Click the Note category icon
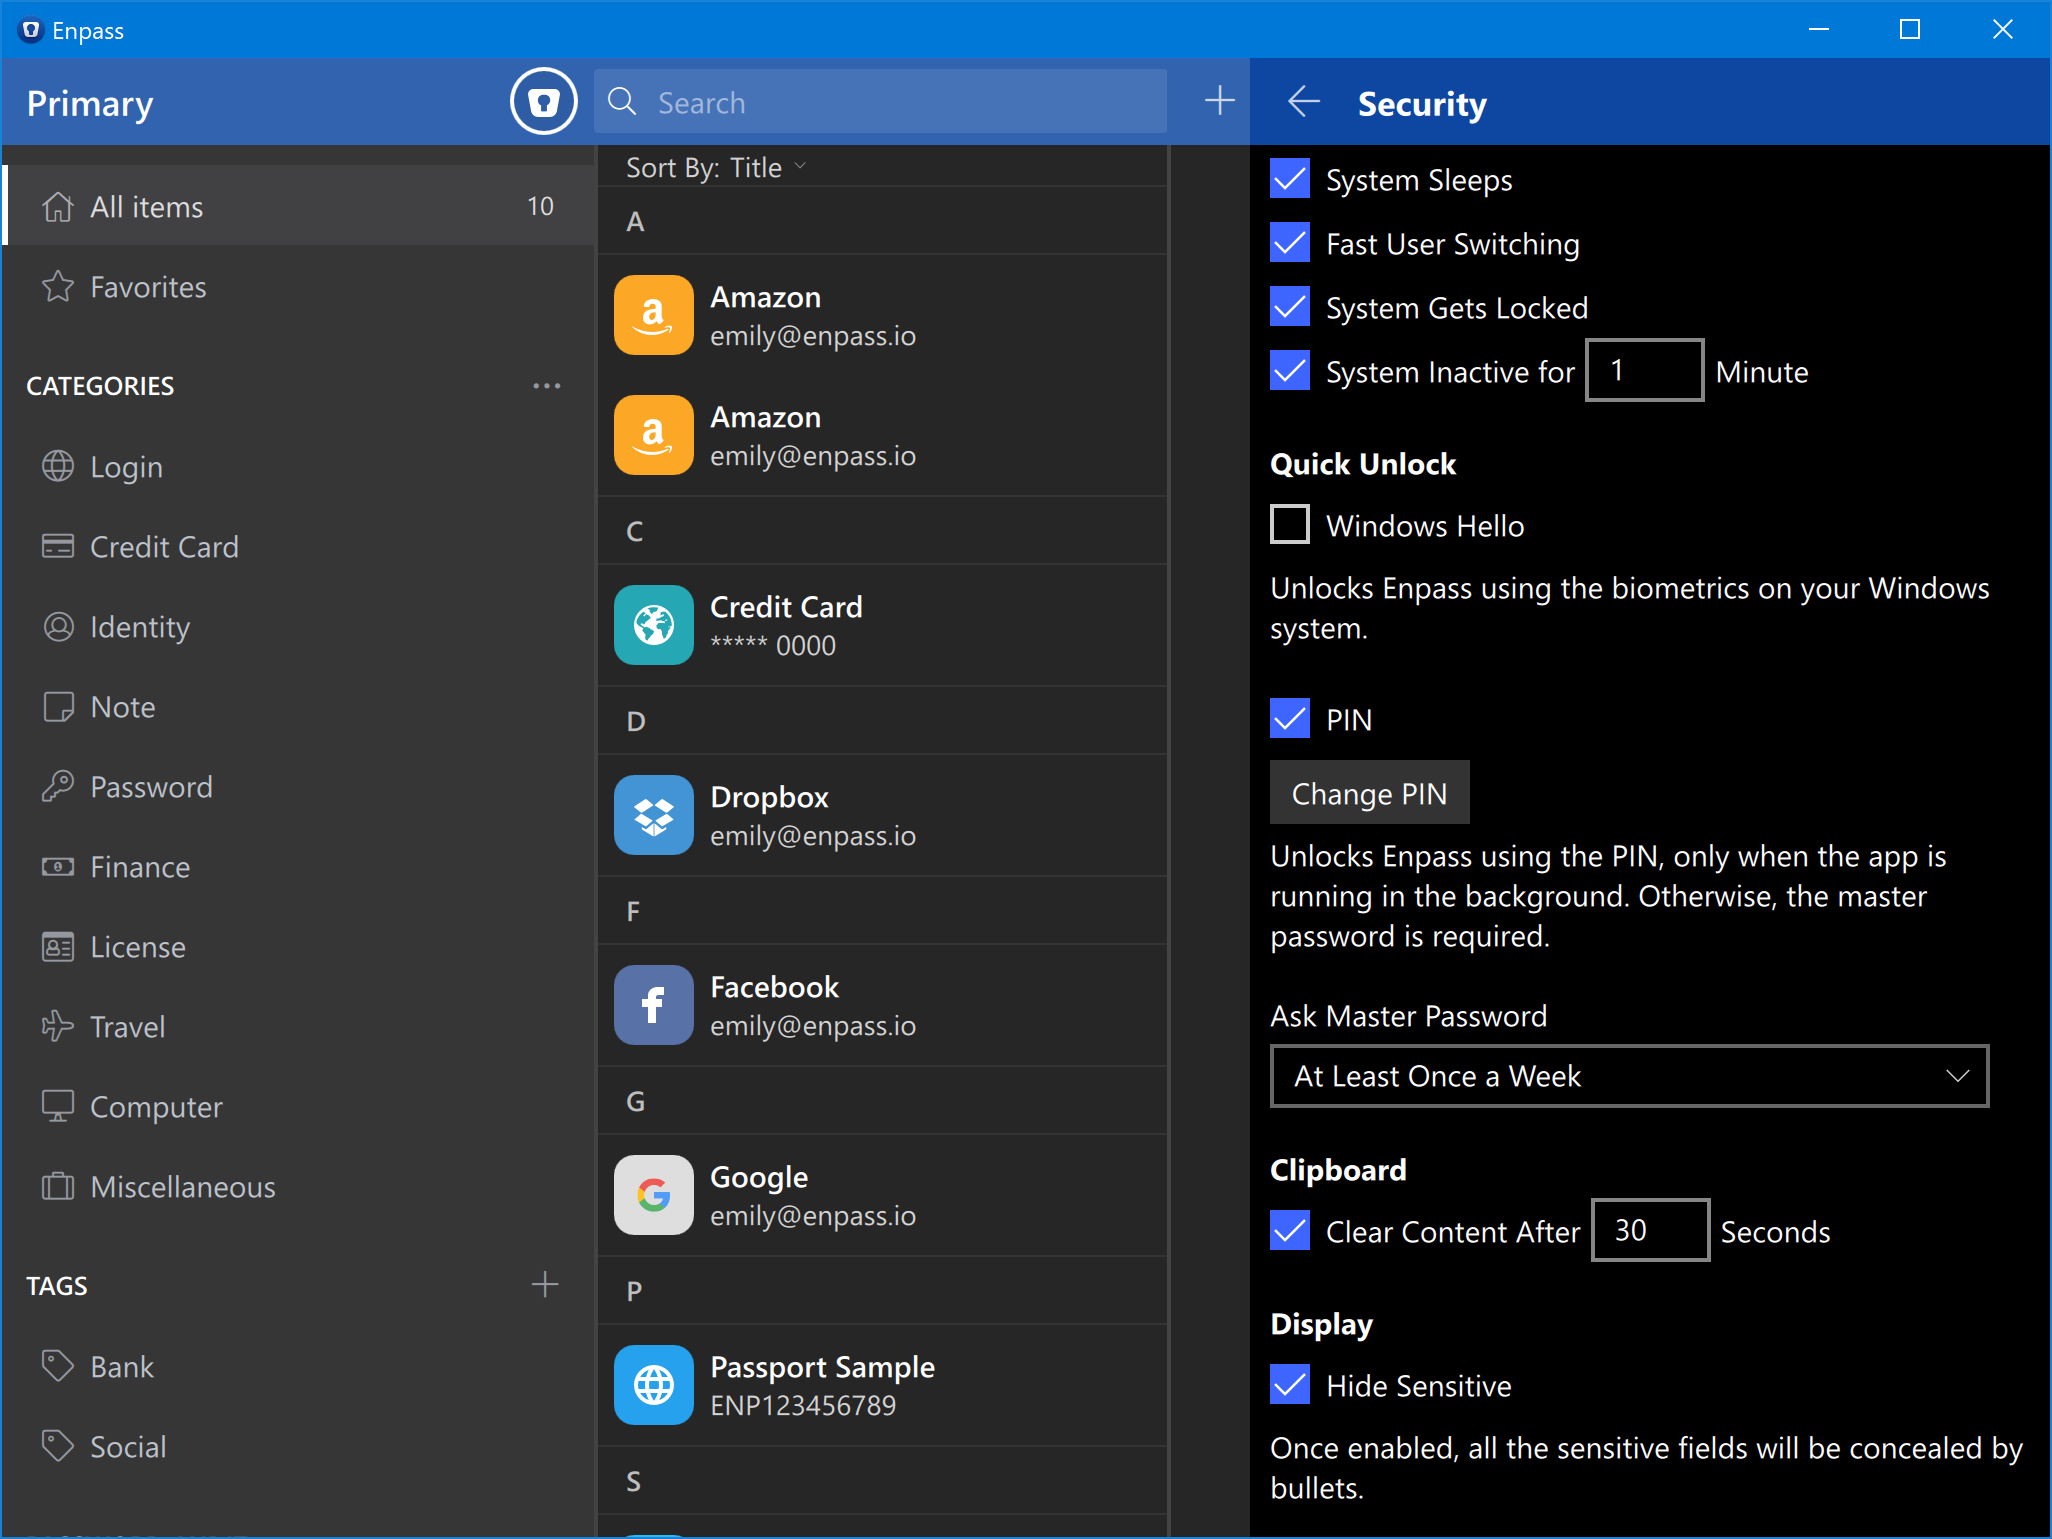The image size is (2052, 1539). pyautogui.click(x=58, y=707)
